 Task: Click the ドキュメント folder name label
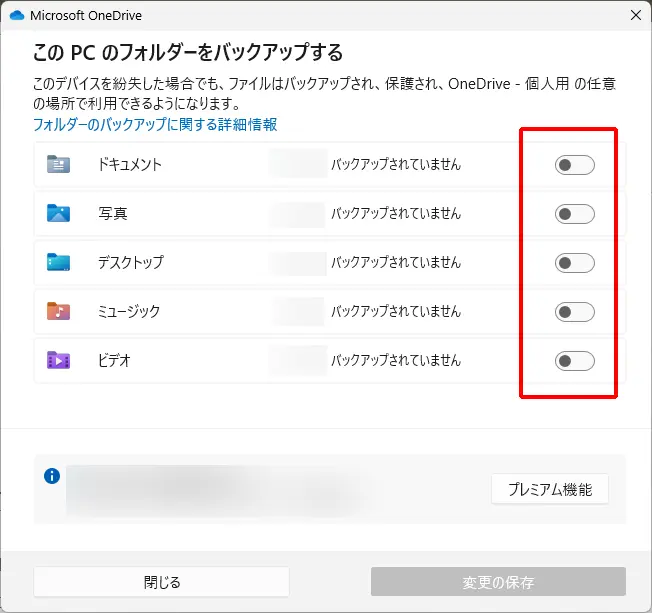(130, 164)
